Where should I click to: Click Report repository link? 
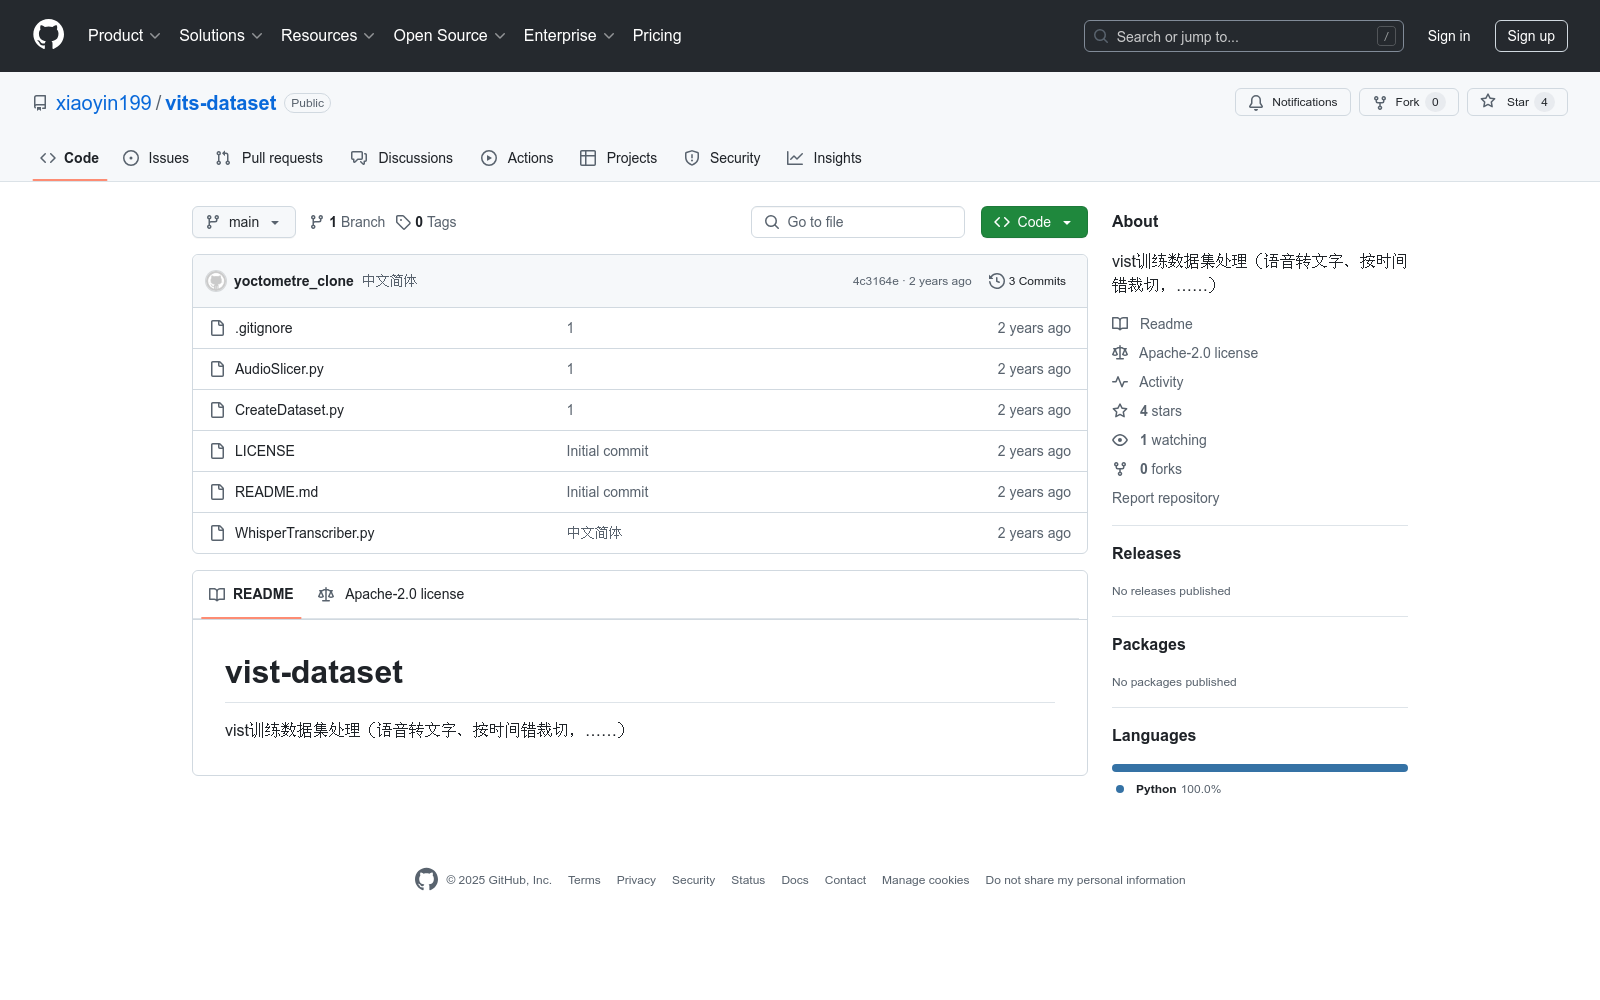pyautogui.click(x=1166, y=498)
